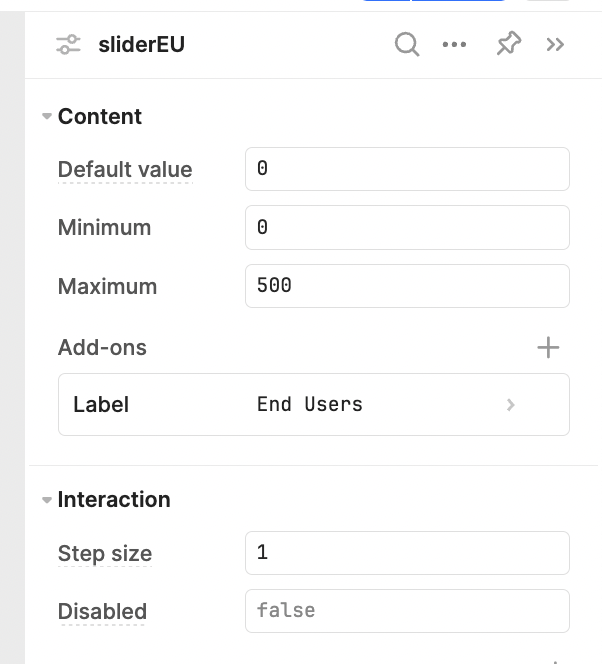Collapse the Interaction section triangle
This screenshot has width=602, height=664.
coord(47,500)
